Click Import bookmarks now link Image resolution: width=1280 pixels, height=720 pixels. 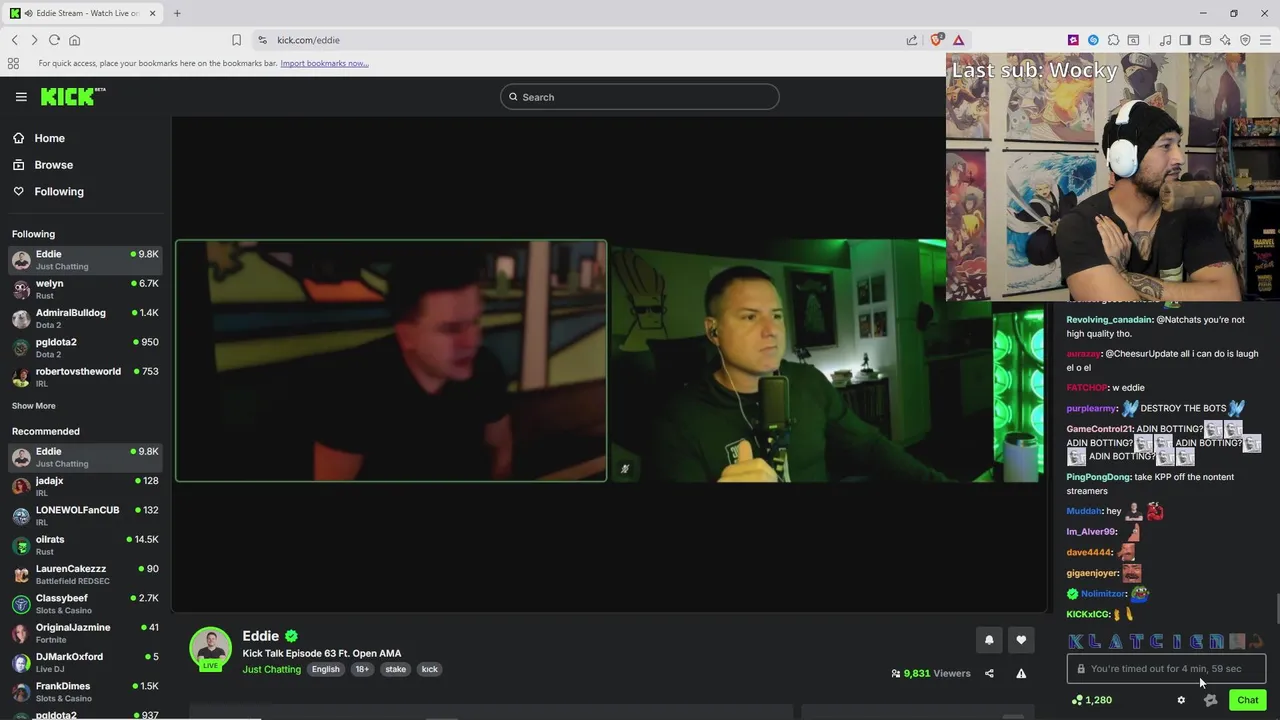pyautogui.click(x=324, y=63)
